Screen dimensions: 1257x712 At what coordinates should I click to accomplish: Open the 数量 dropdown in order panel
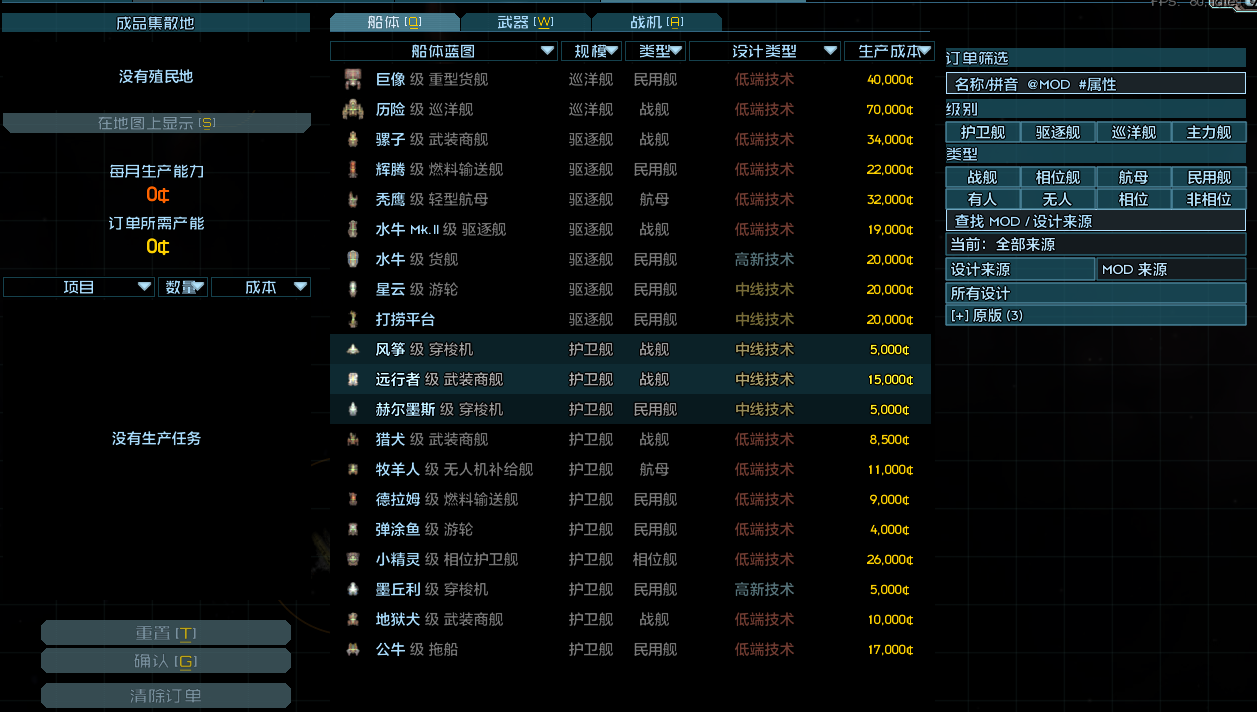(183, 287)
